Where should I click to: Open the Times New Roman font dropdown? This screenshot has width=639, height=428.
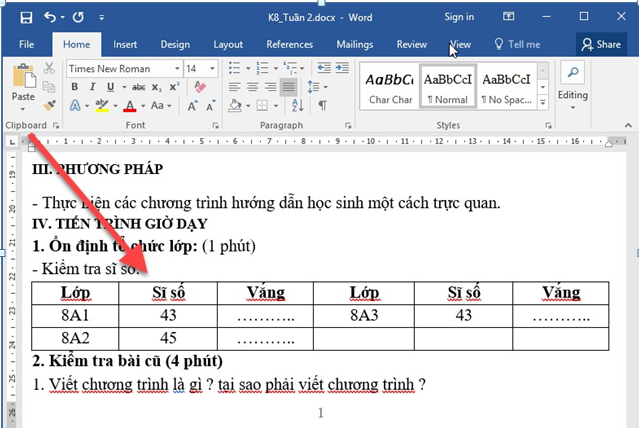tap(176, 69)
